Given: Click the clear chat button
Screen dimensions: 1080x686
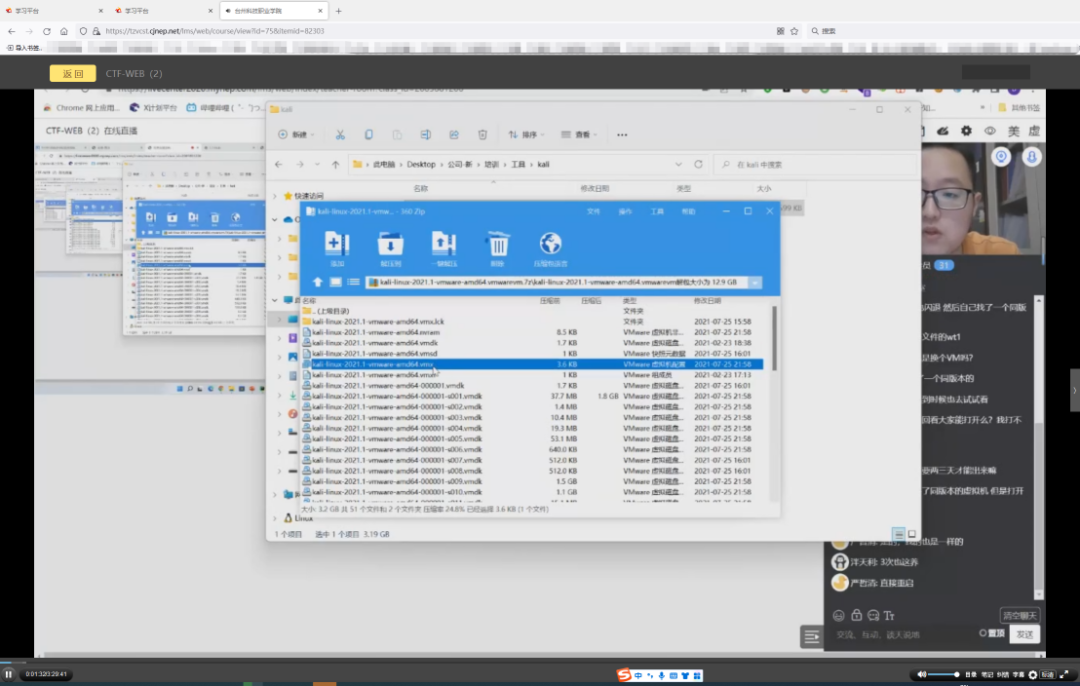Looking at the screenshot, I should pos(1019,616).
